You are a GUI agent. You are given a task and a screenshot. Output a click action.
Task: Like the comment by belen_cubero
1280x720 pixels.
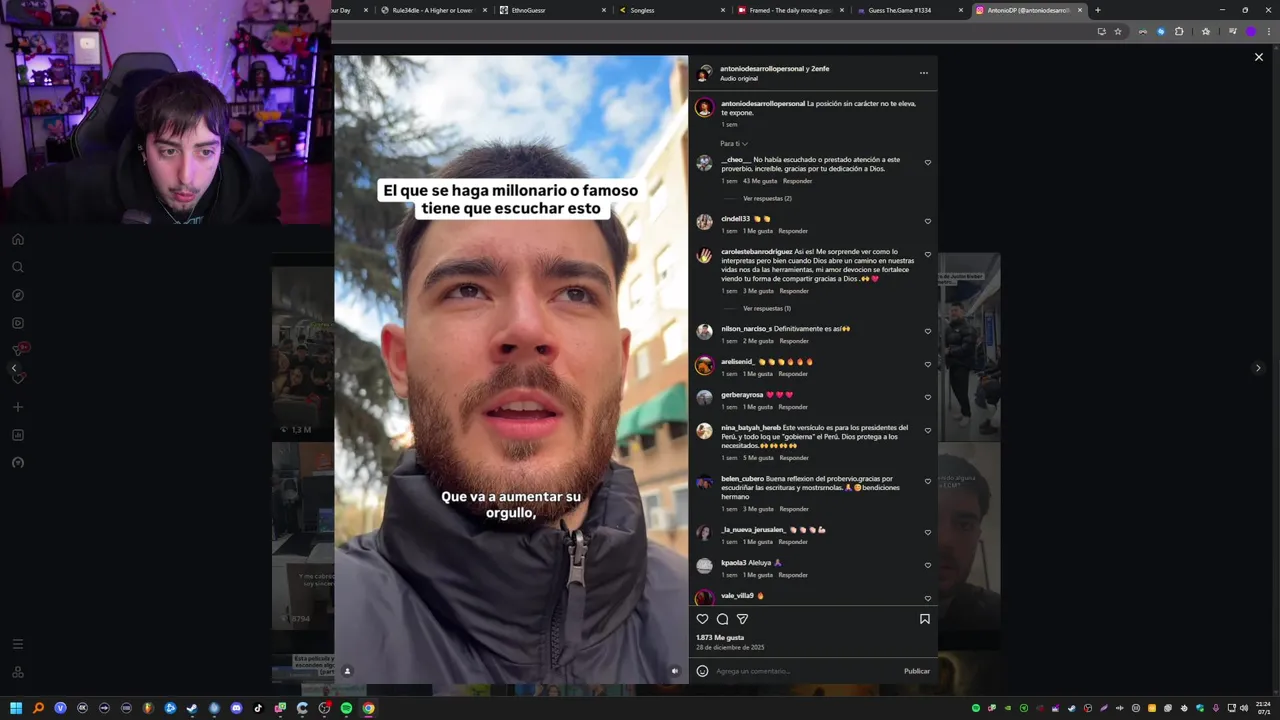927,481
